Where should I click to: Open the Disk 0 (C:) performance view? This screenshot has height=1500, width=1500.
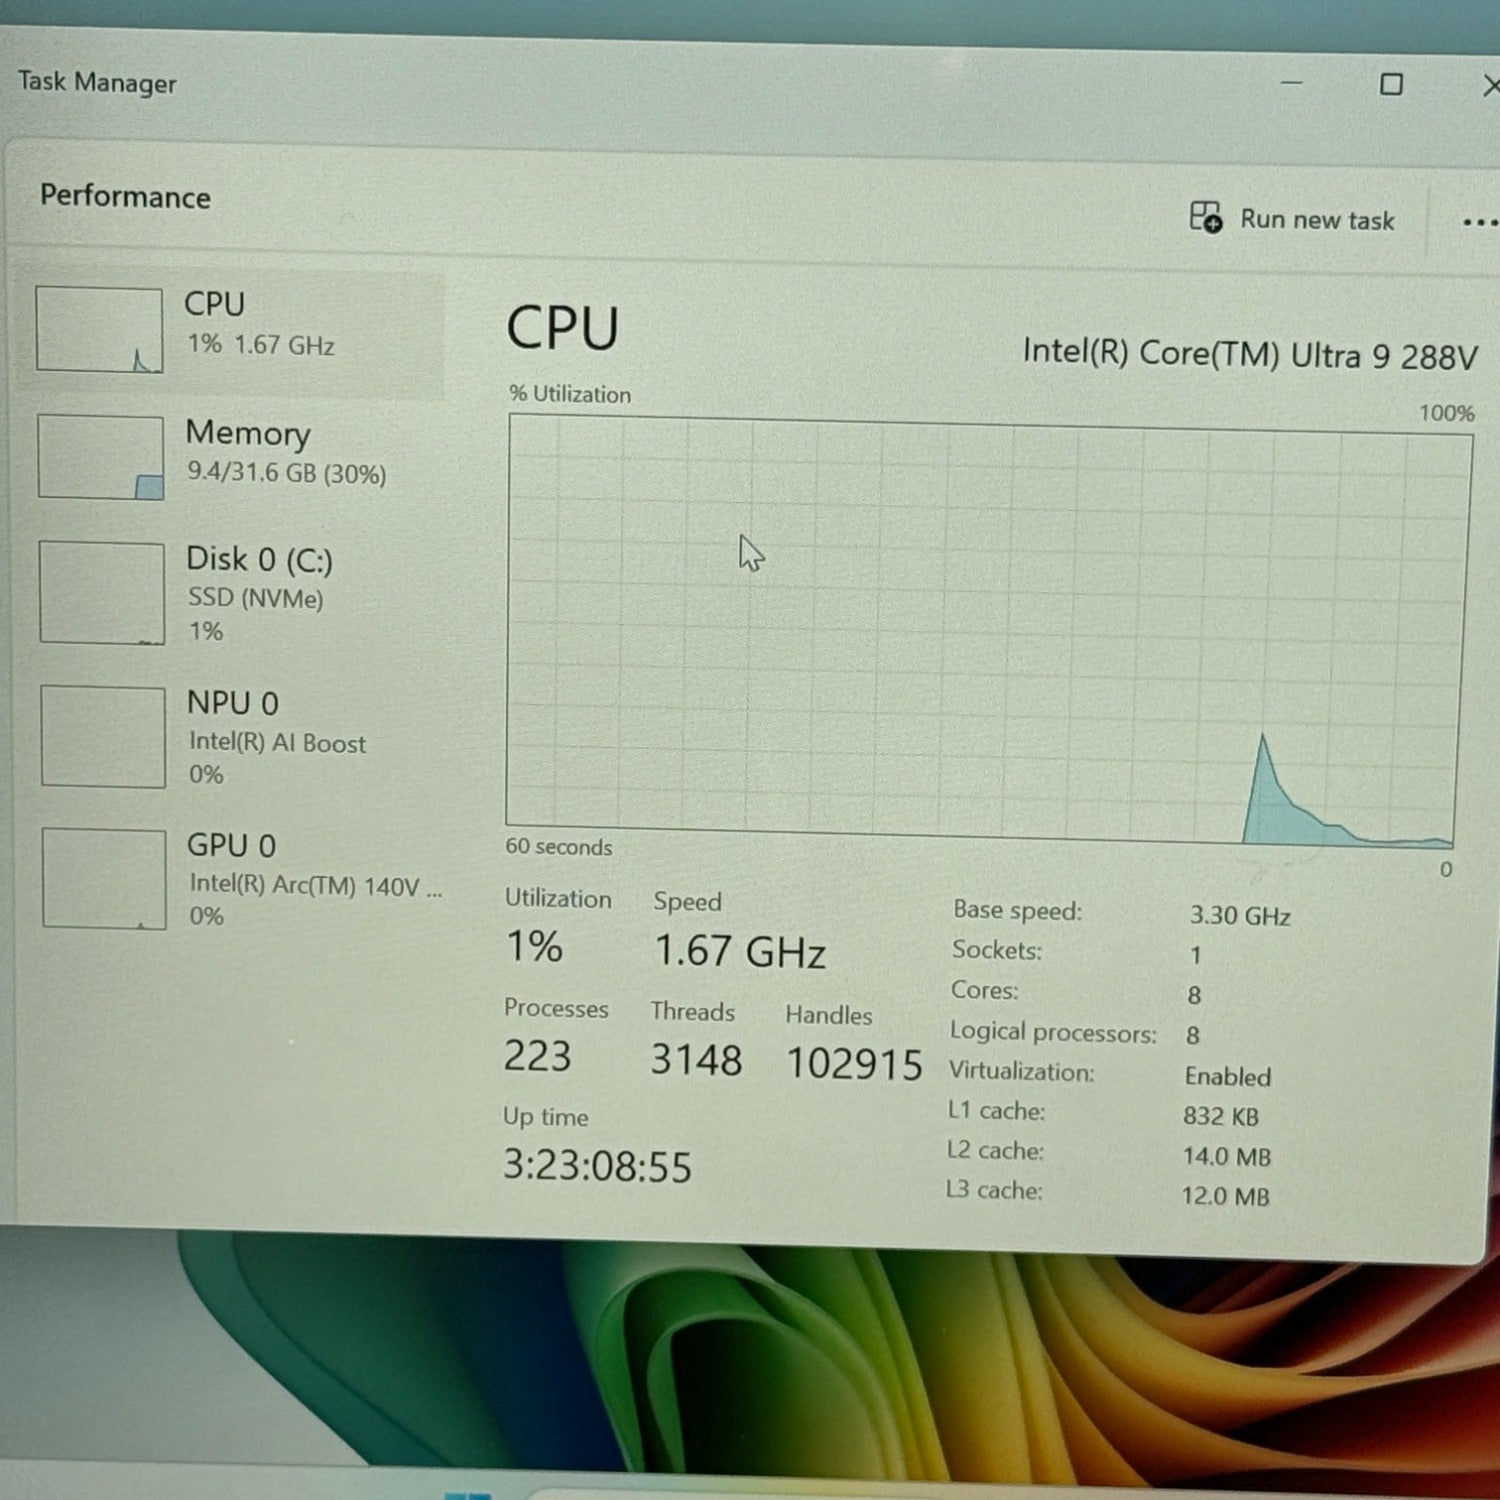(x=259, y=560)
